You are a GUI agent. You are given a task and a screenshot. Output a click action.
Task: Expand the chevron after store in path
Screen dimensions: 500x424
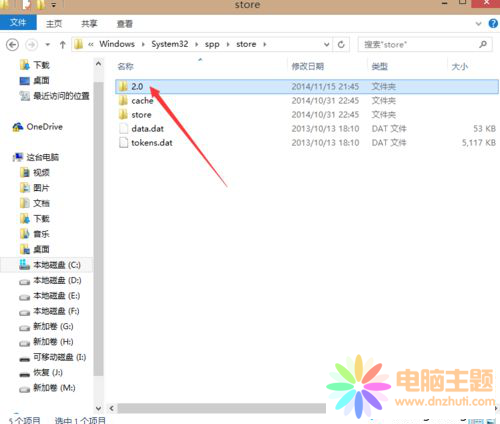[x=265, y=44]
